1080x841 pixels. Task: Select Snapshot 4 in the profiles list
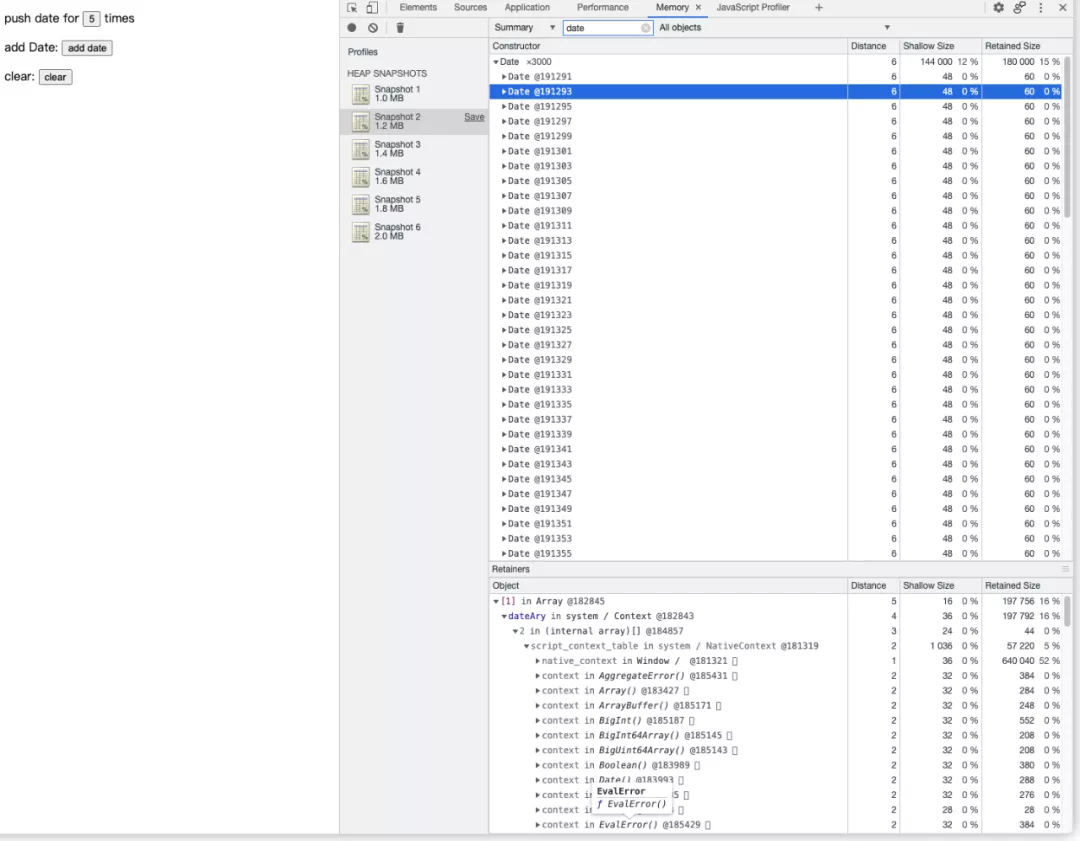tap(414, 176)
